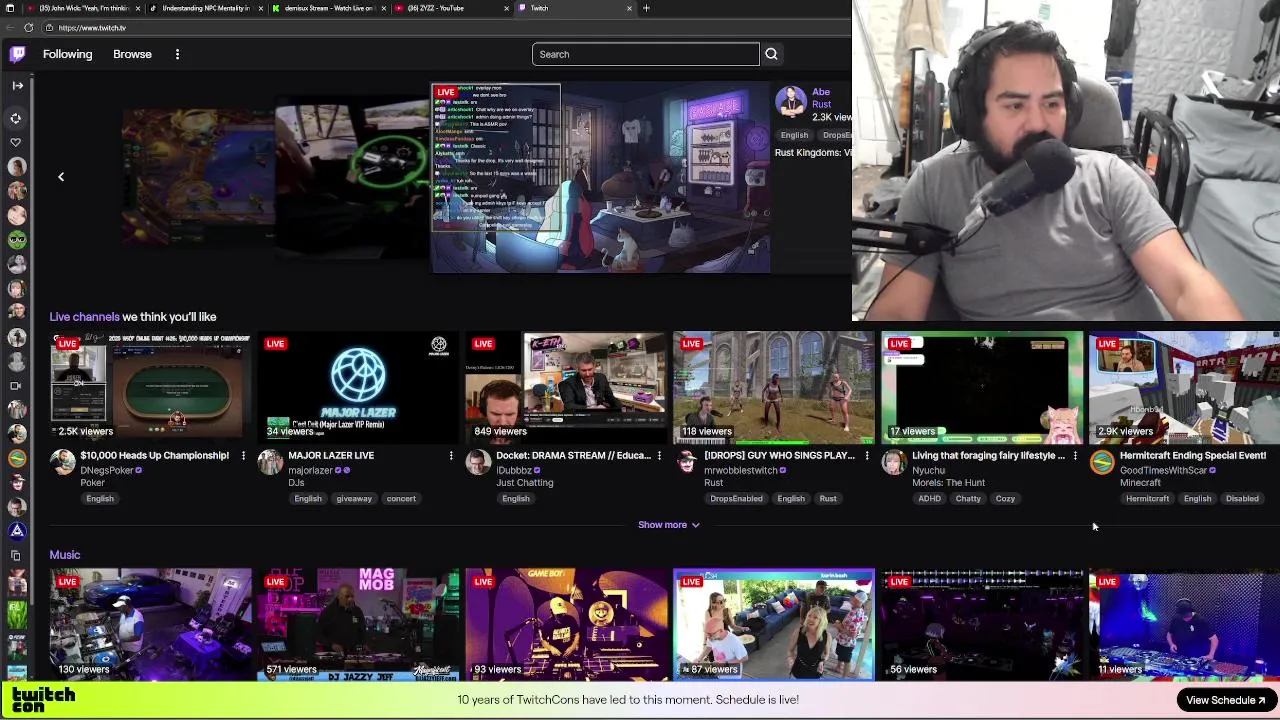Open options menu for Docket DRAMA STREAM
This screenshot has height=720, width=1280.
(659, 456)
